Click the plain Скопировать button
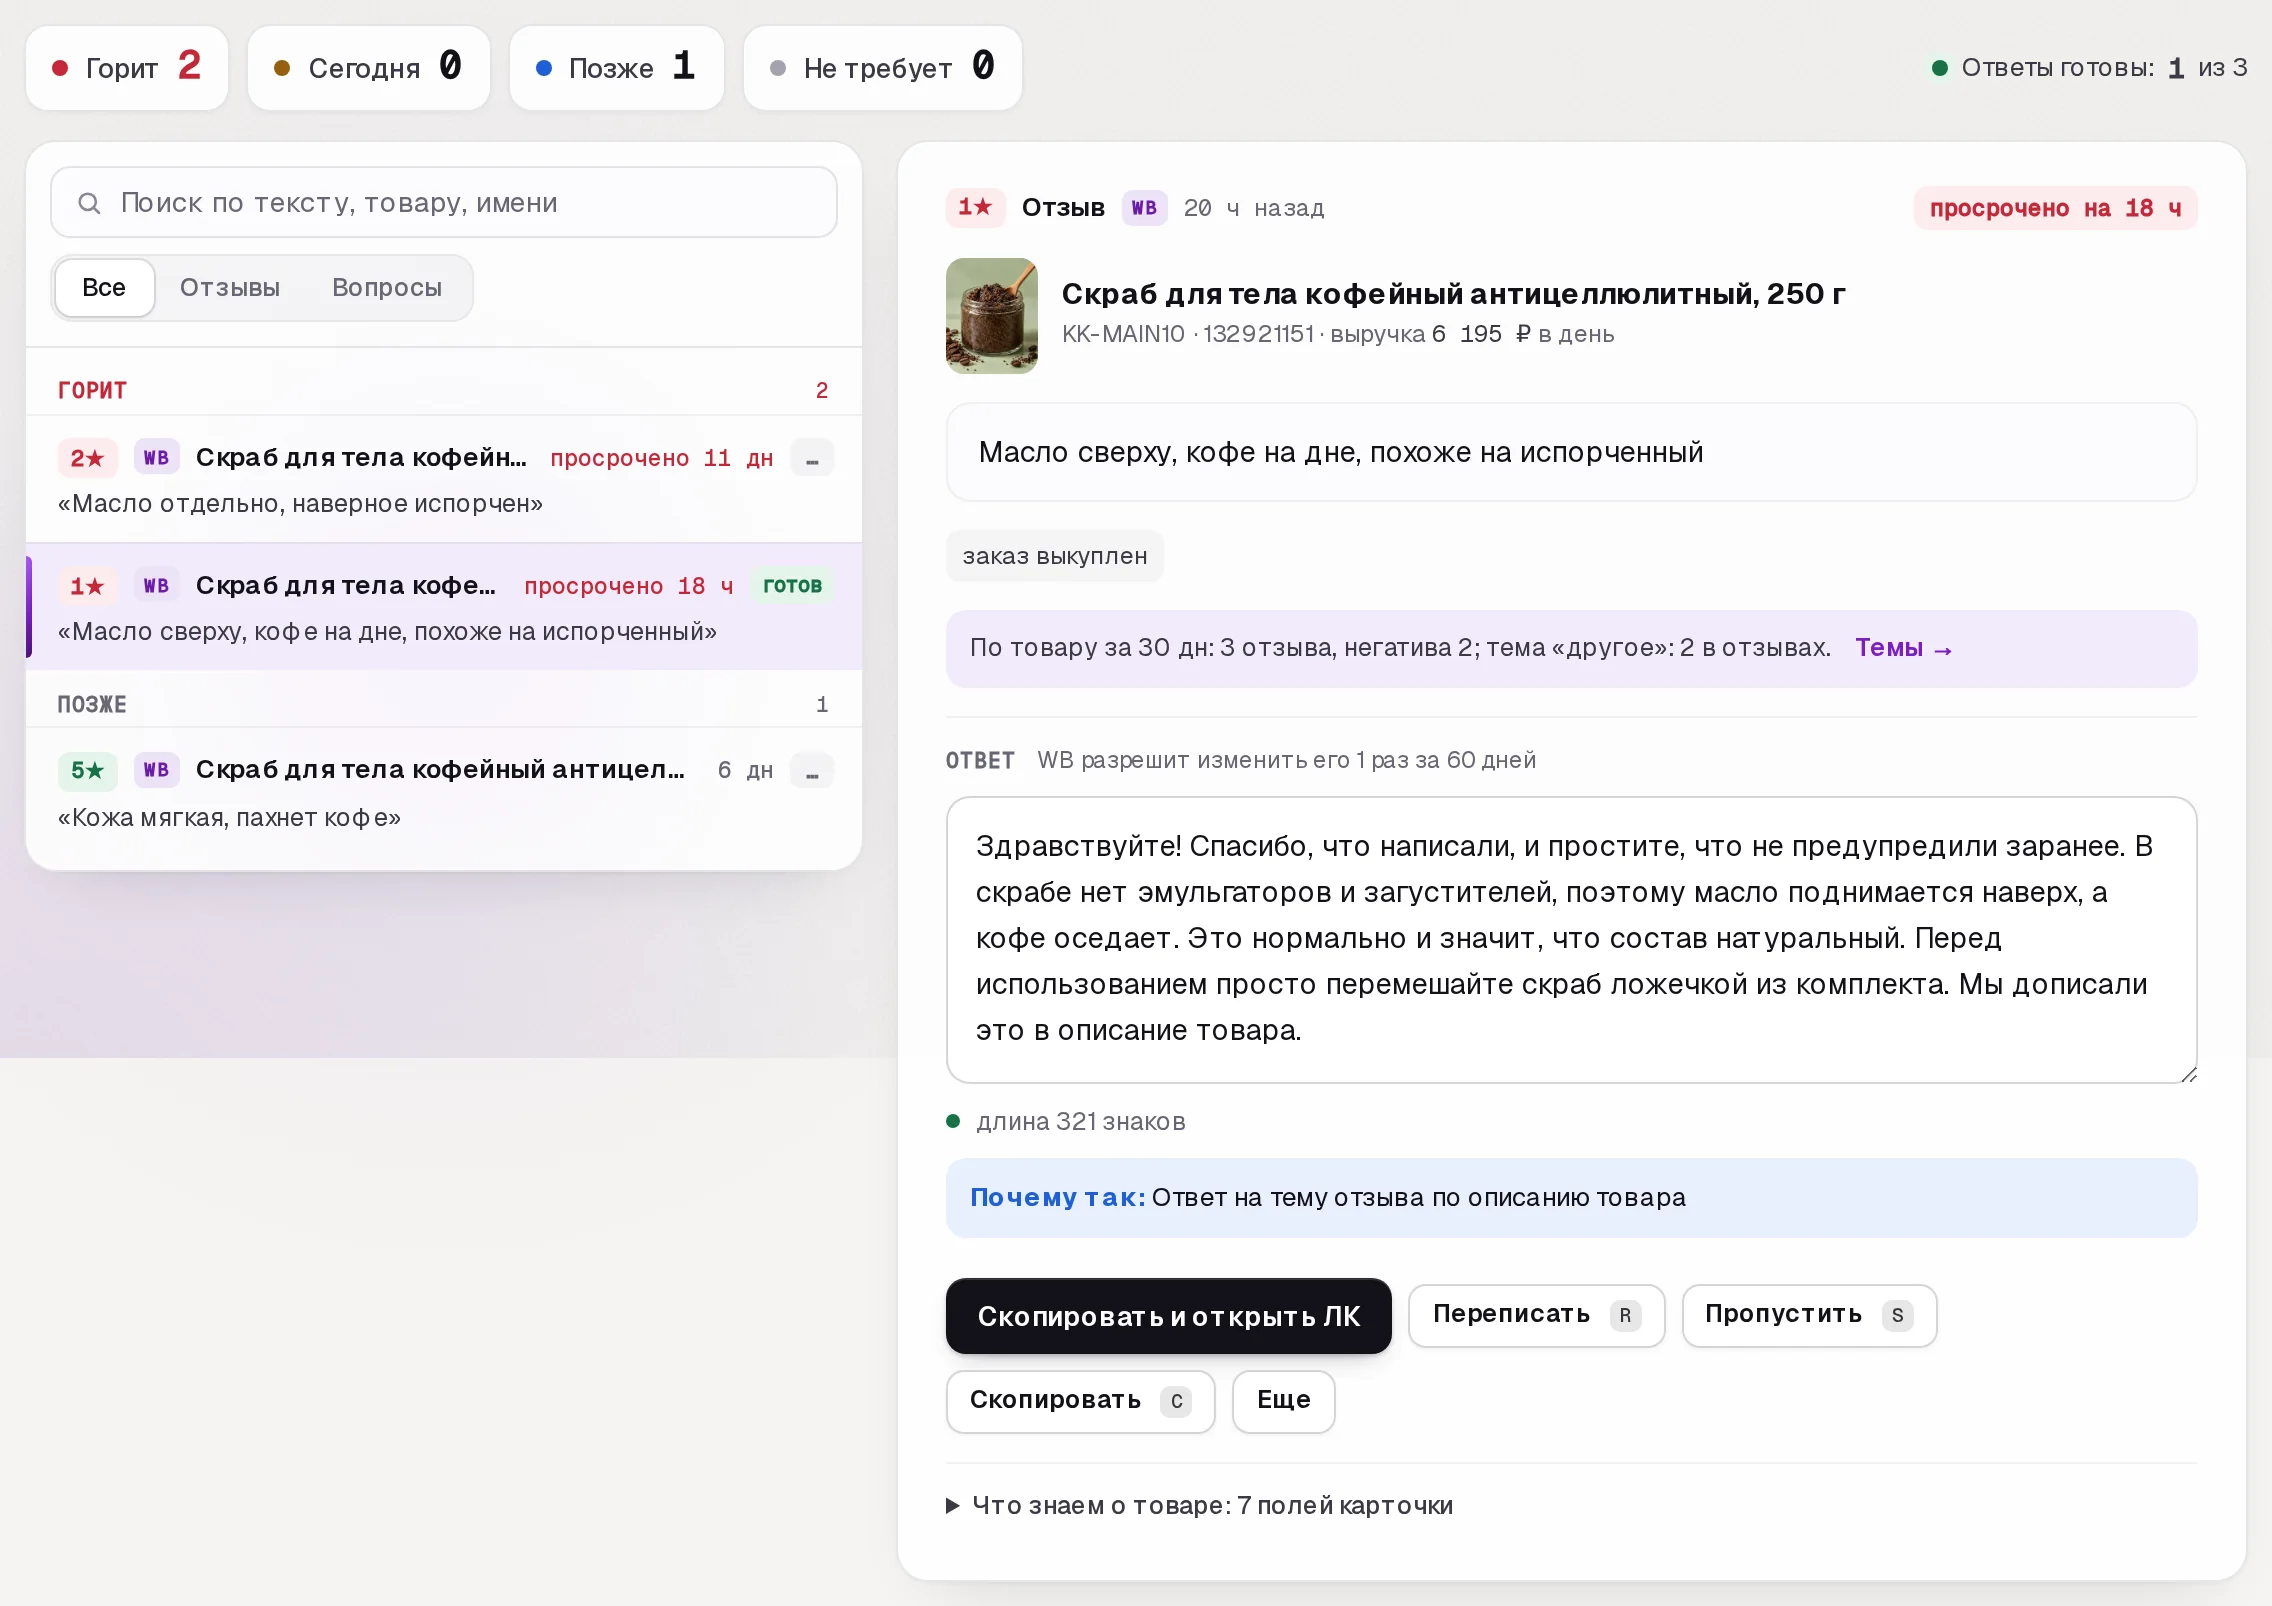Viewport: 2272px width, 1606px height. 1080,1401
